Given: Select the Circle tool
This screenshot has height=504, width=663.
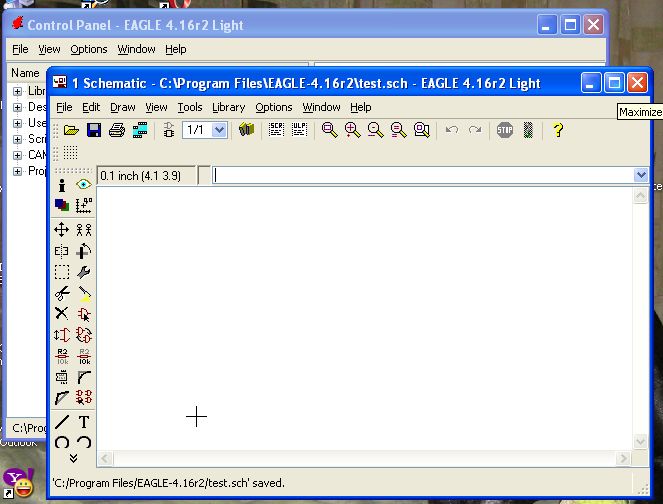Looking at the screenshot, I should (x=62, y=442).
